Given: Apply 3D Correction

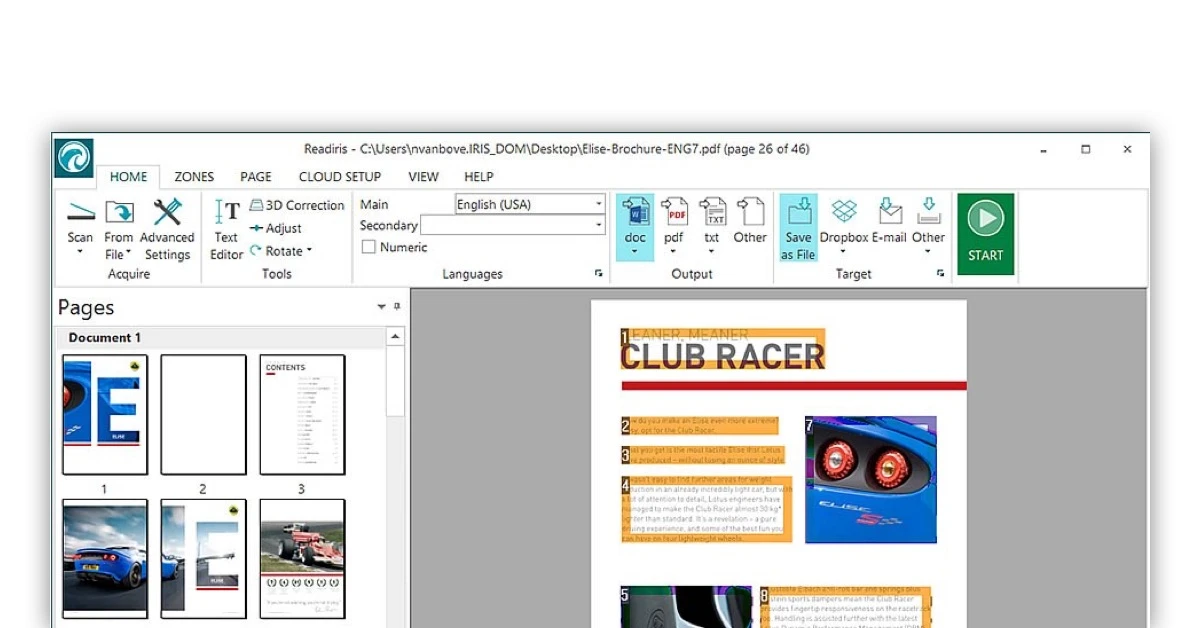Looking at the screenshot, I should [297, 205].
